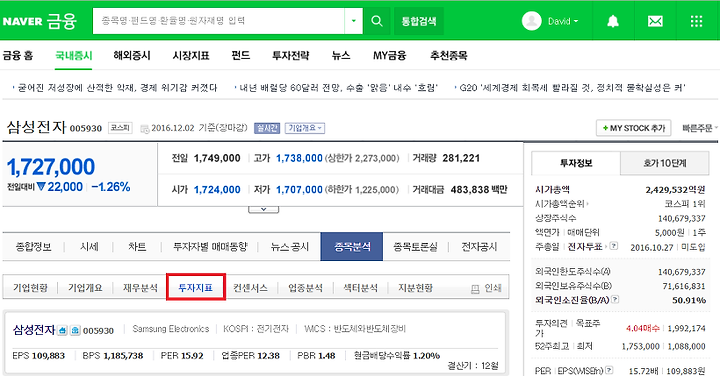Switch to 기업개요 sub-tab
The height and width of the screenshot is (376, 720).
coord(85,288)
